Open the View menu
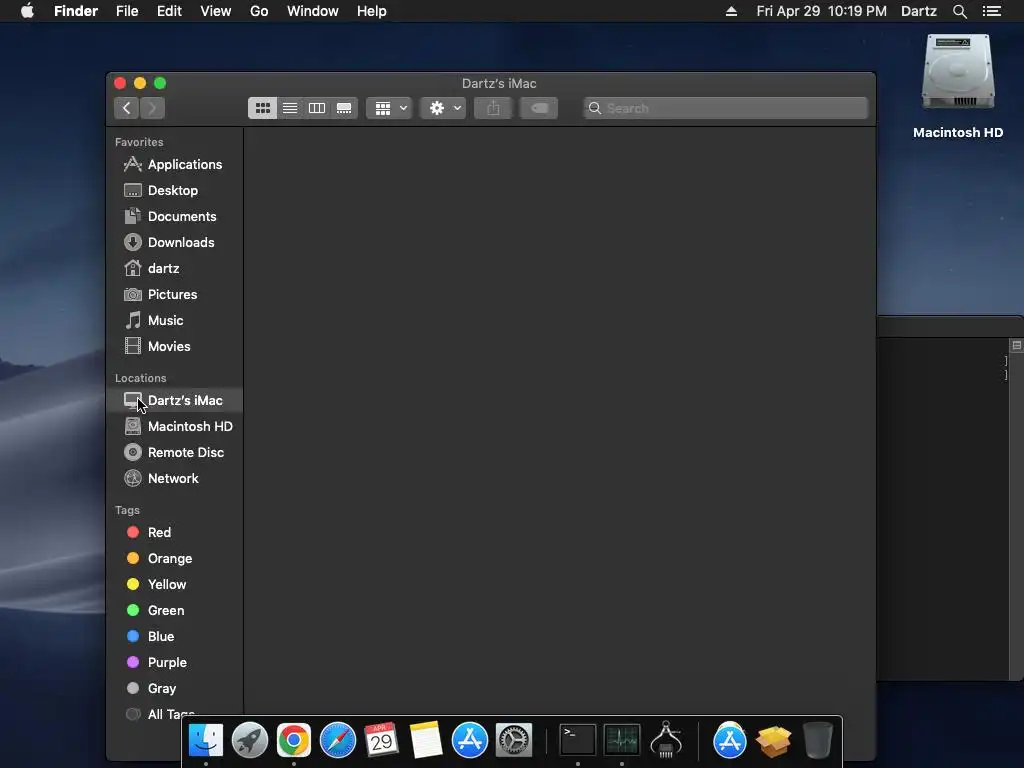The height and width of the screenshot is (768, 1024). [x=216, y=11]
